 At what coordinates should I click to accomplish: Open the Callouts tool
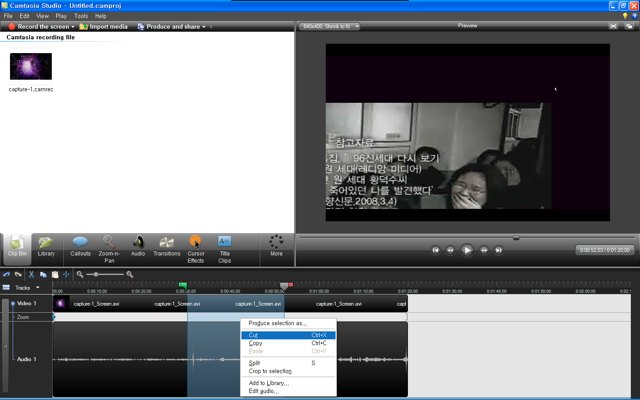pyautogui.click(x=80, y=247)
